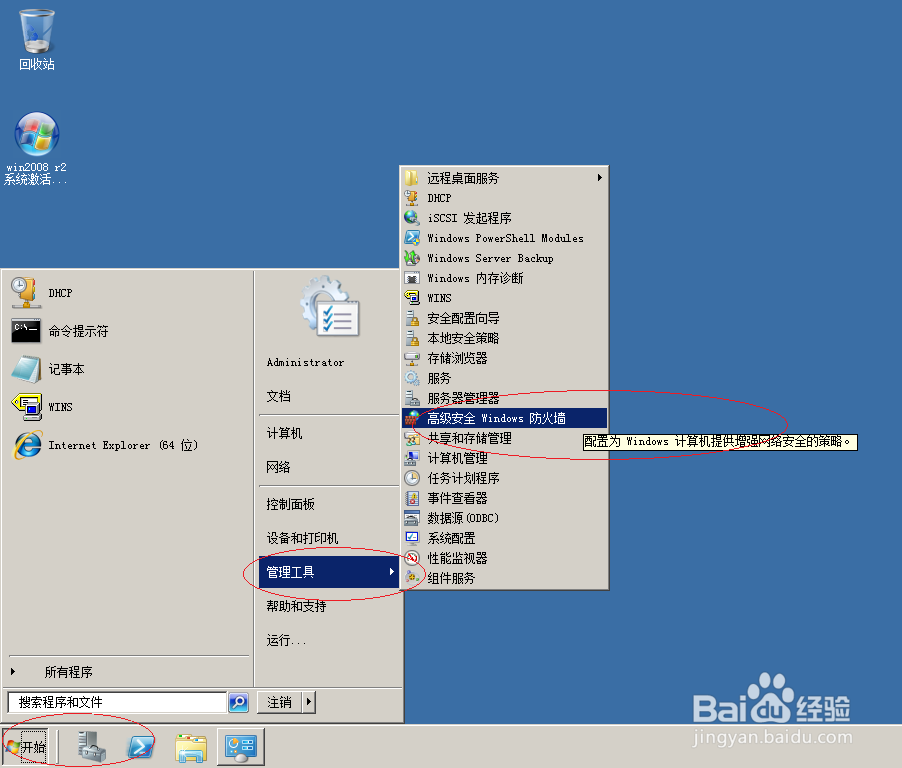Open 服务器管理器 menu entry

point(504,398)
